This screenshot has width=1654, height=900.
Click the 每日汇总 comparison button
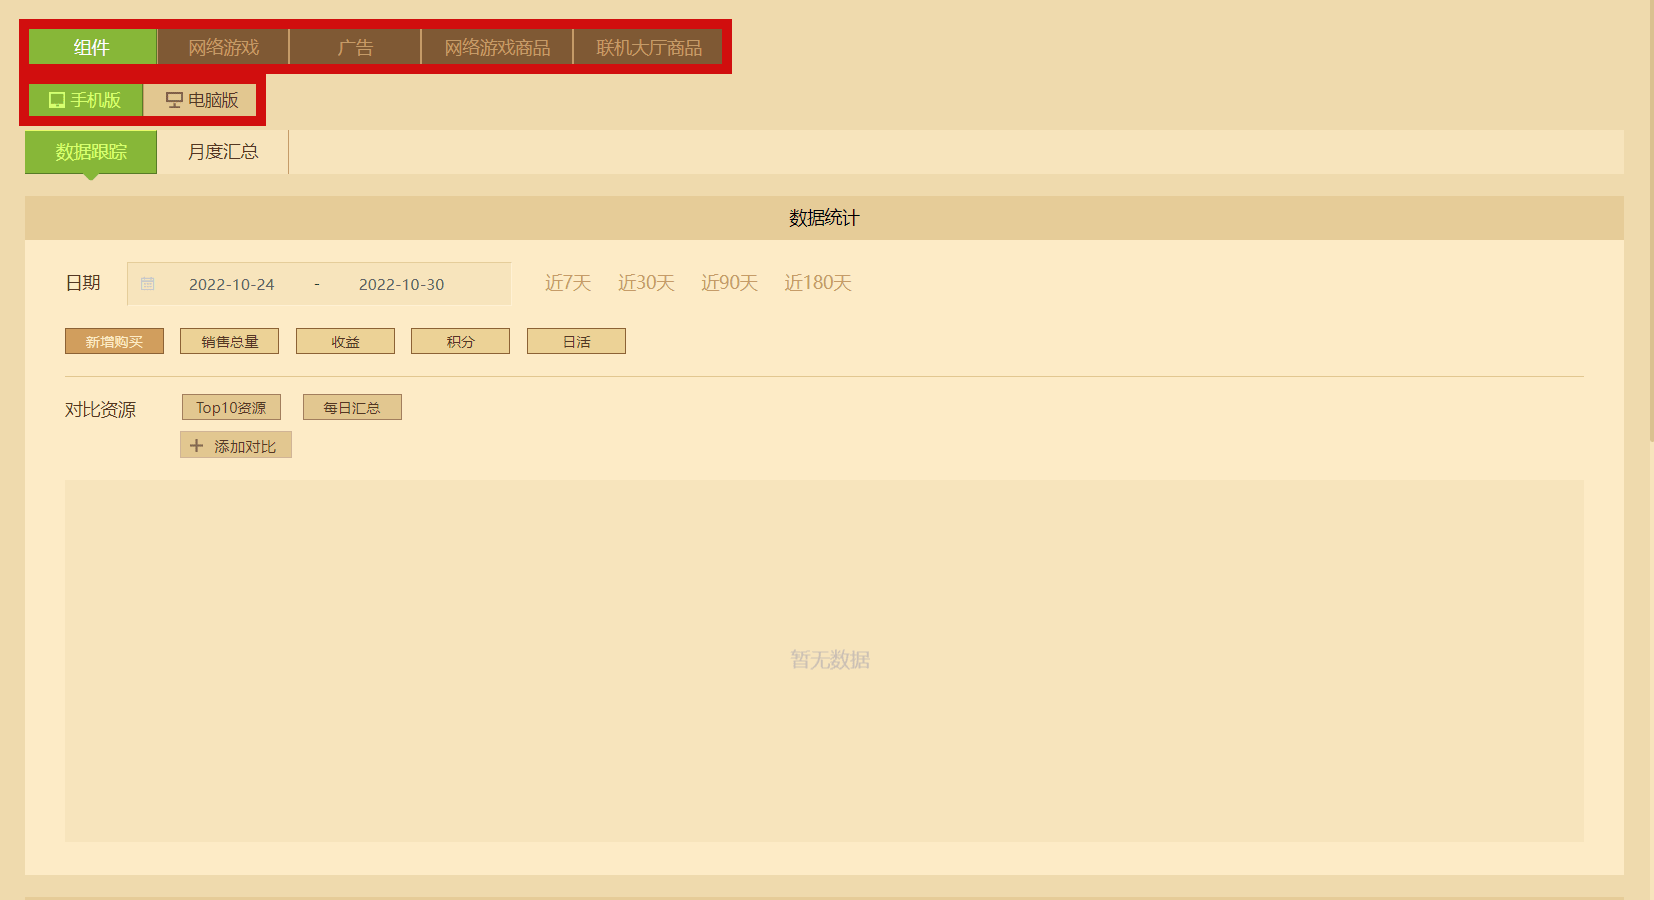(x=352, y=407)
